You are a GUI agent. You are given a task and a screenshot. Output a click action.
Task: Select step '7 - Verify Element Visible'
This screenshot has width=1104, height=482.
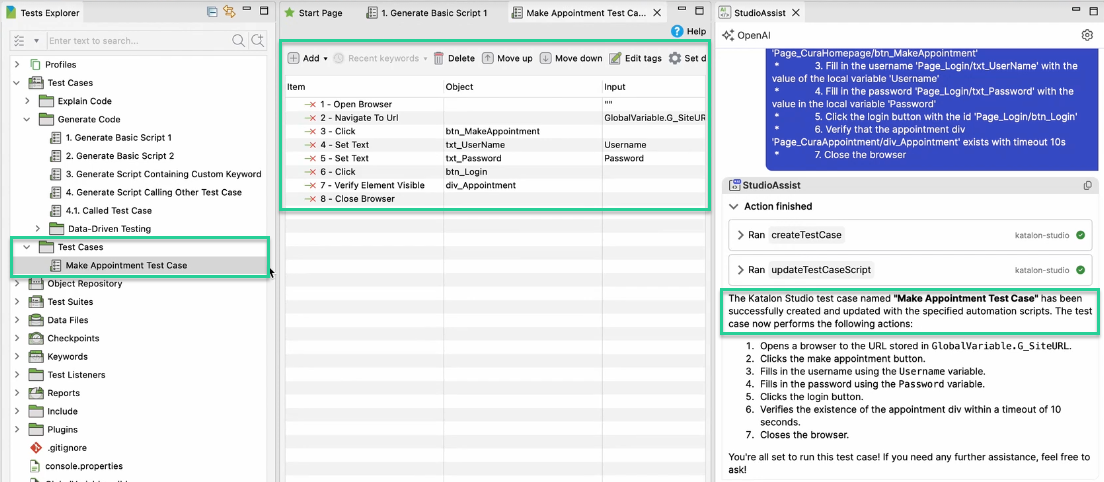coord(495,185)
